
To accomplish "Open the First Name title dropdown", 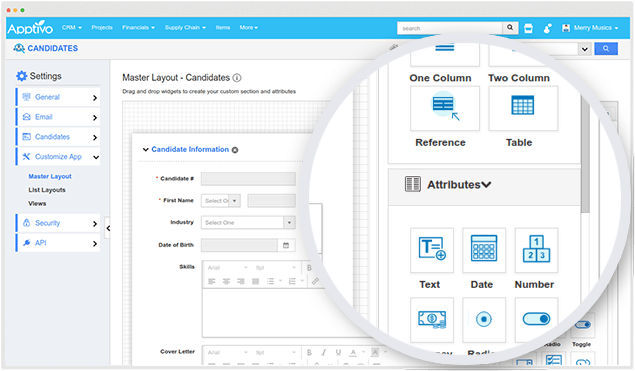I will point(234,200).
